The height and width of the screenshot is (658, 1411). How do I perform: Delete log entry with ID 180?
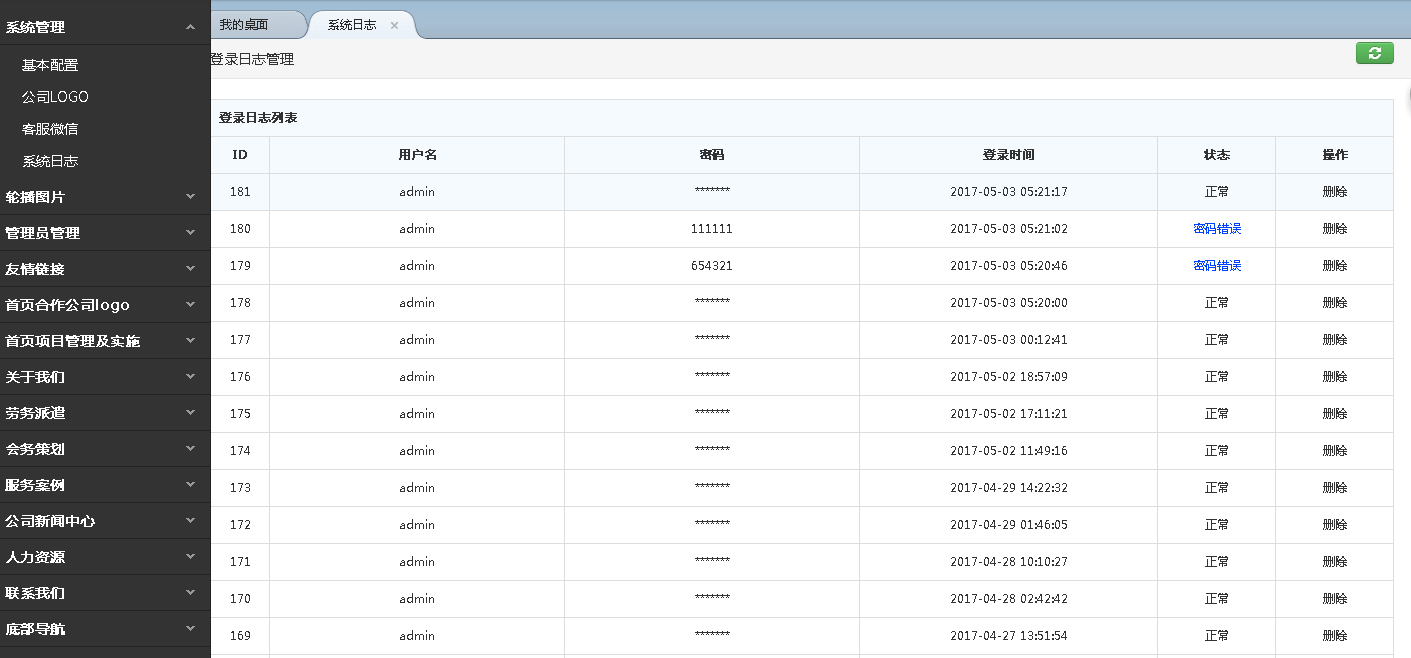[x=1334, y=229]
